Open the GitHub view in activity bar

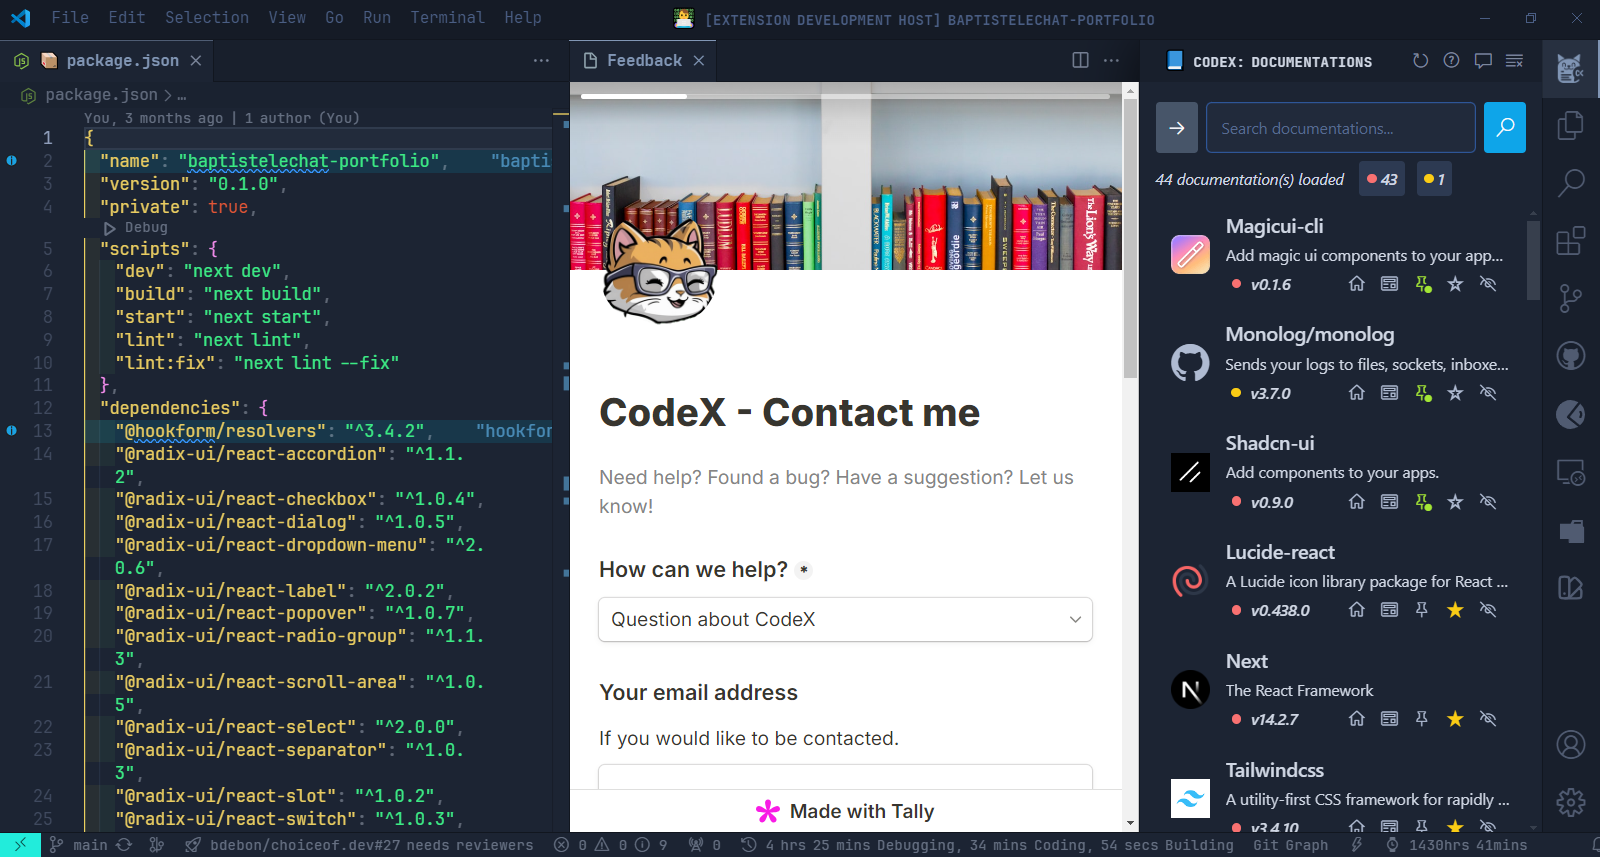[x=1570, y=356]
